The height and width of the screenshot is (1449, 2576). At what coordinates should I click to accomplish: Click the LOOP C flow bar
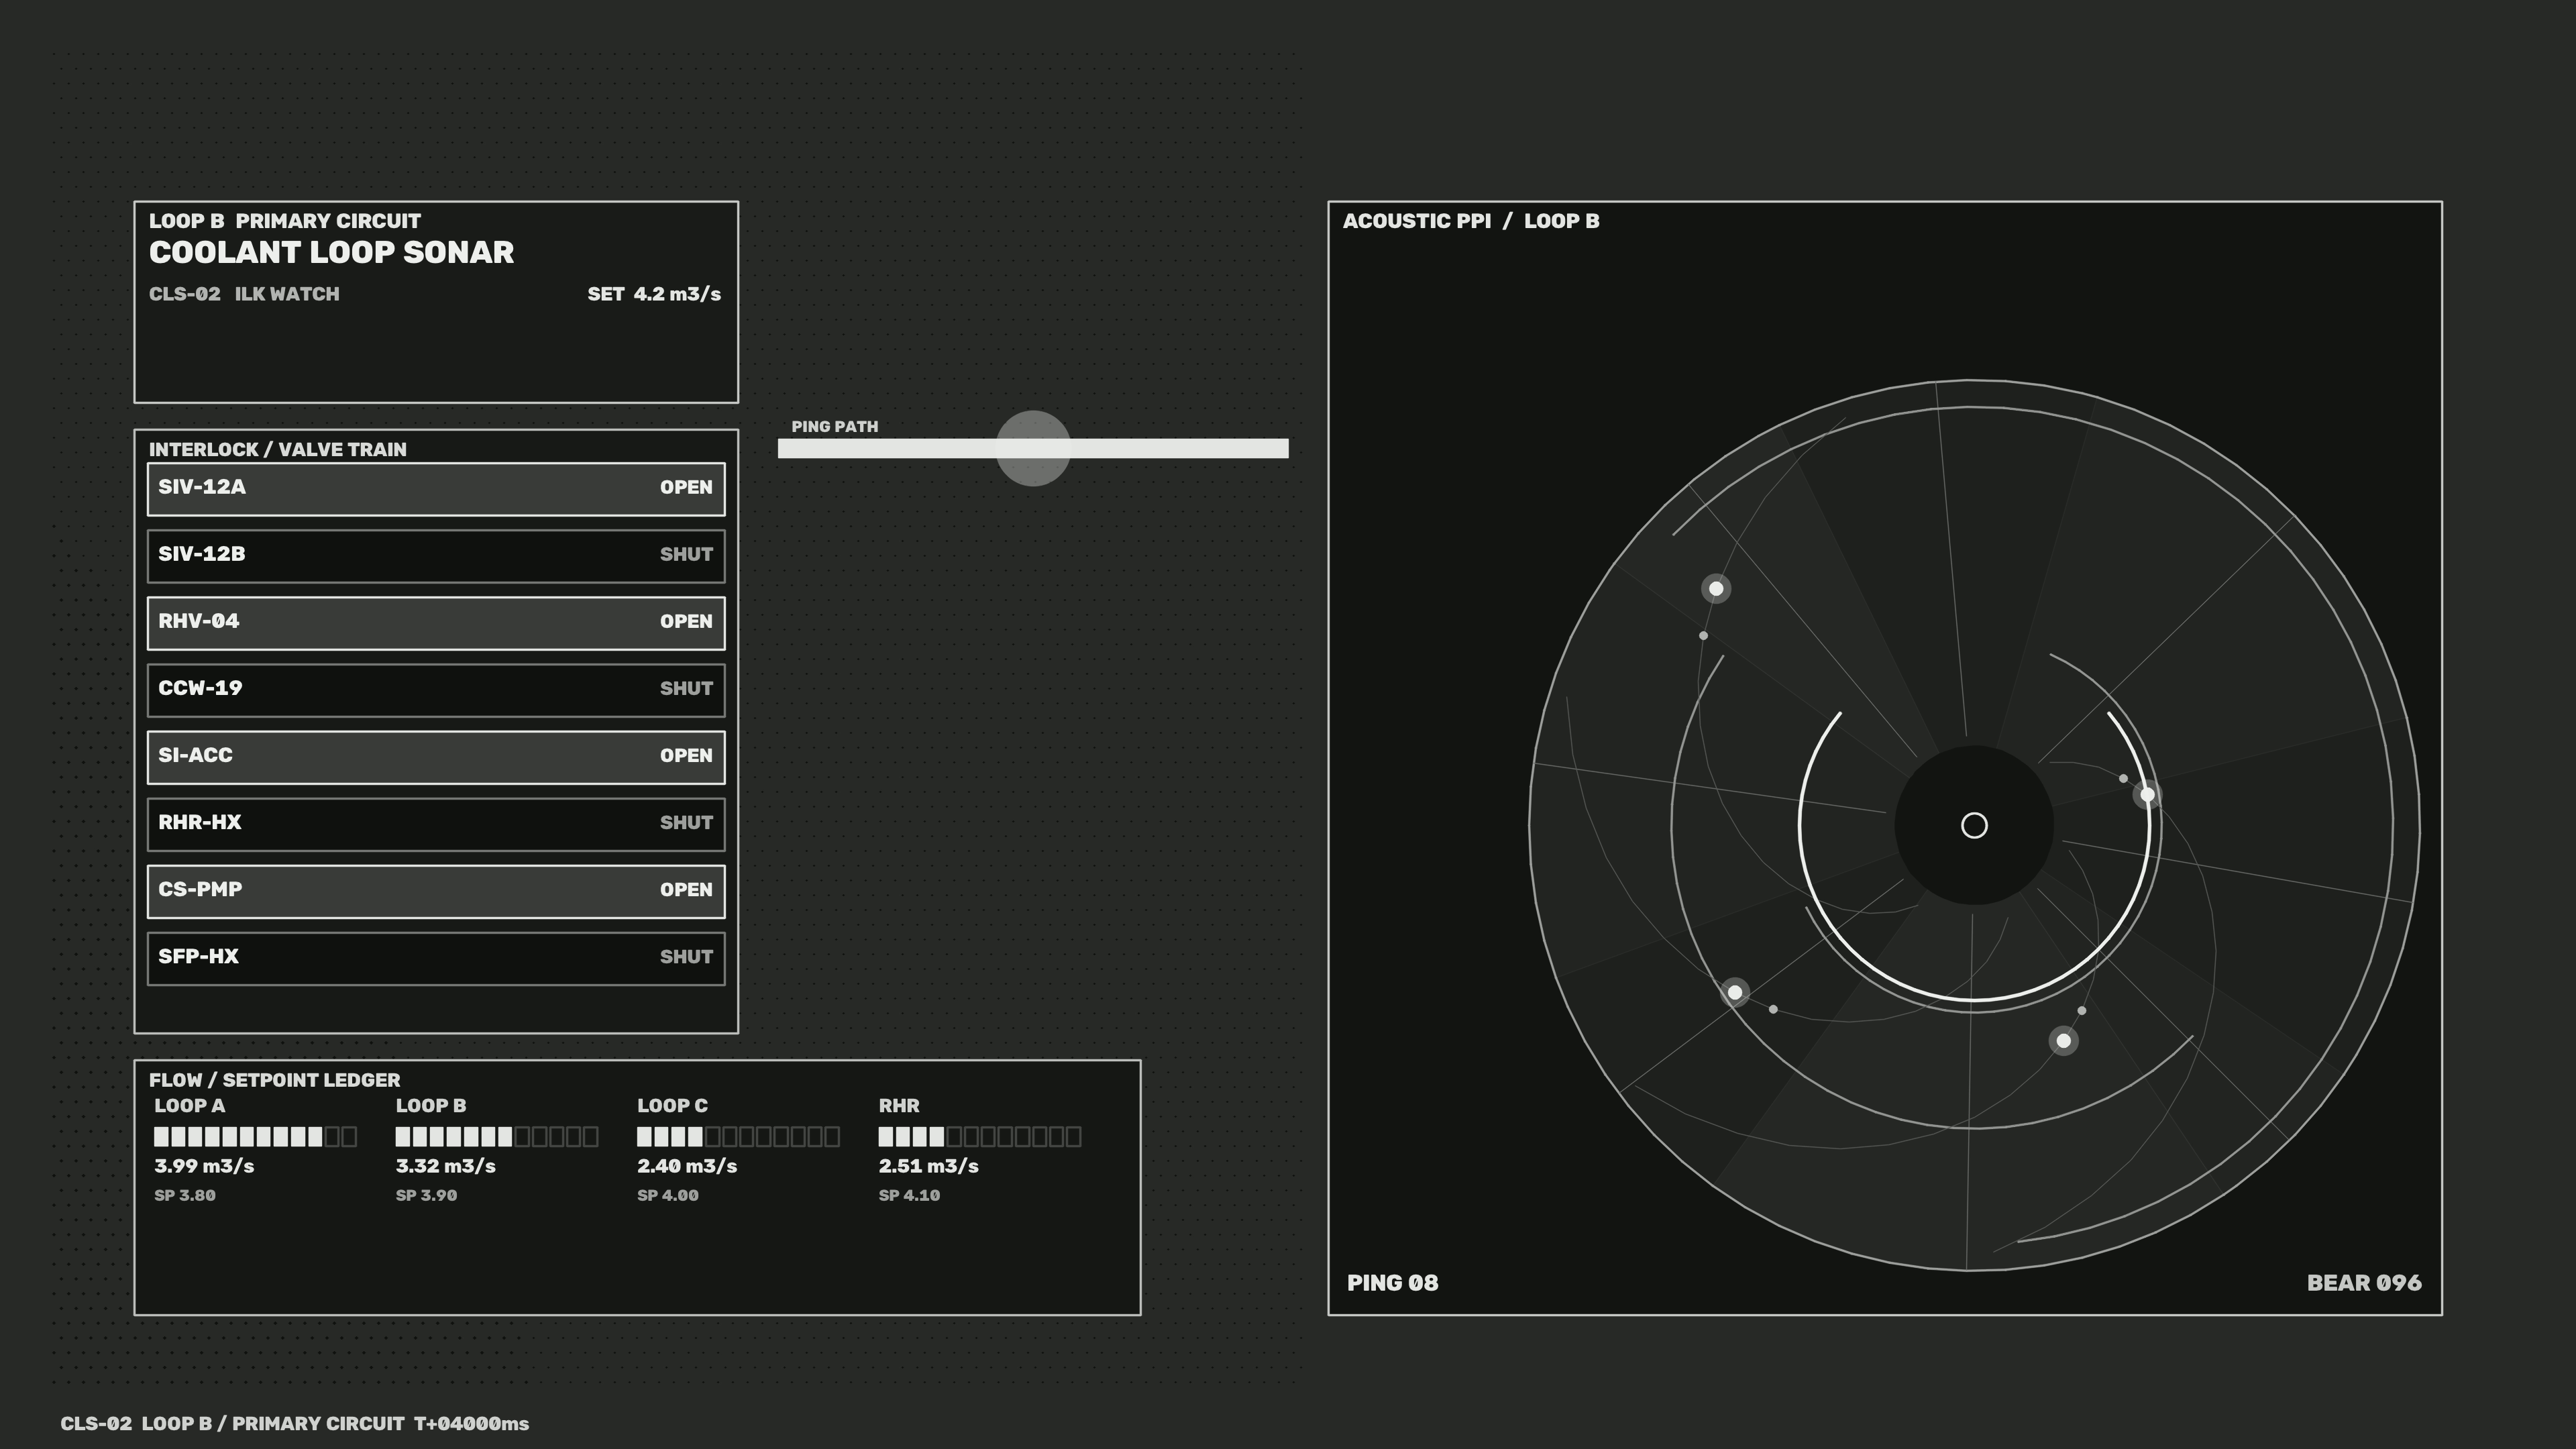[x=738, y=1136]
